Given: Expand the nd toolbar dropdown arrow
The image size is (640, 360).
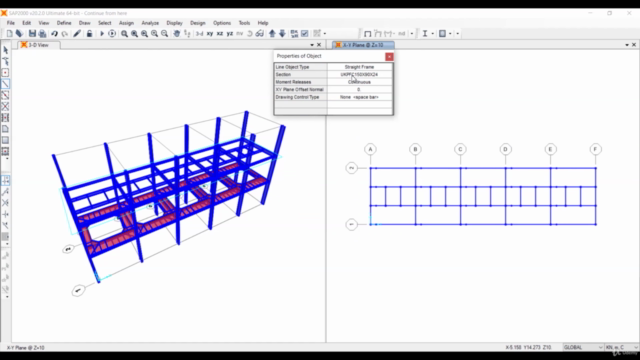Looking at the screenshot, I should pos(411,33).
